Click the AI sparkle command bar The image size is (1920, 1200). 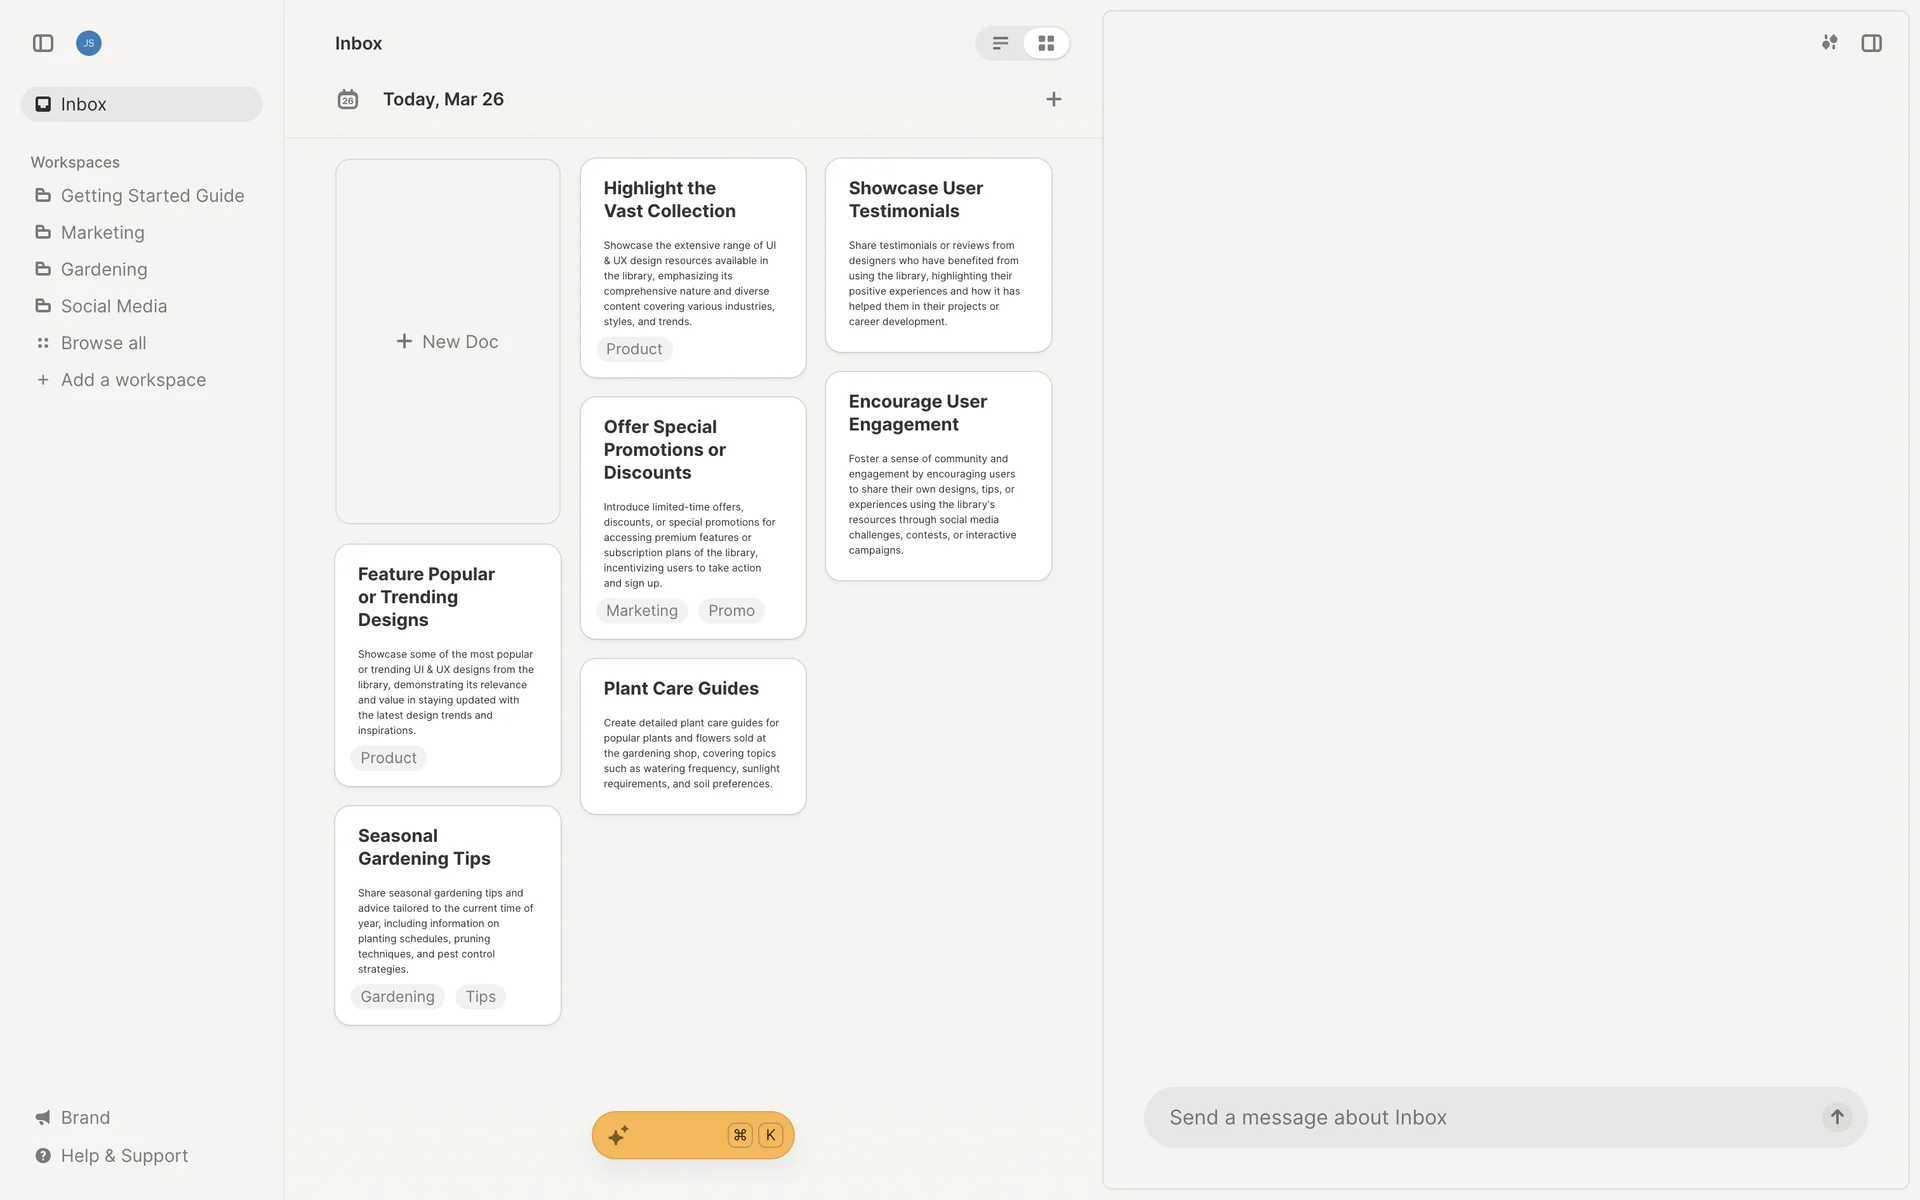[692, 1135]
